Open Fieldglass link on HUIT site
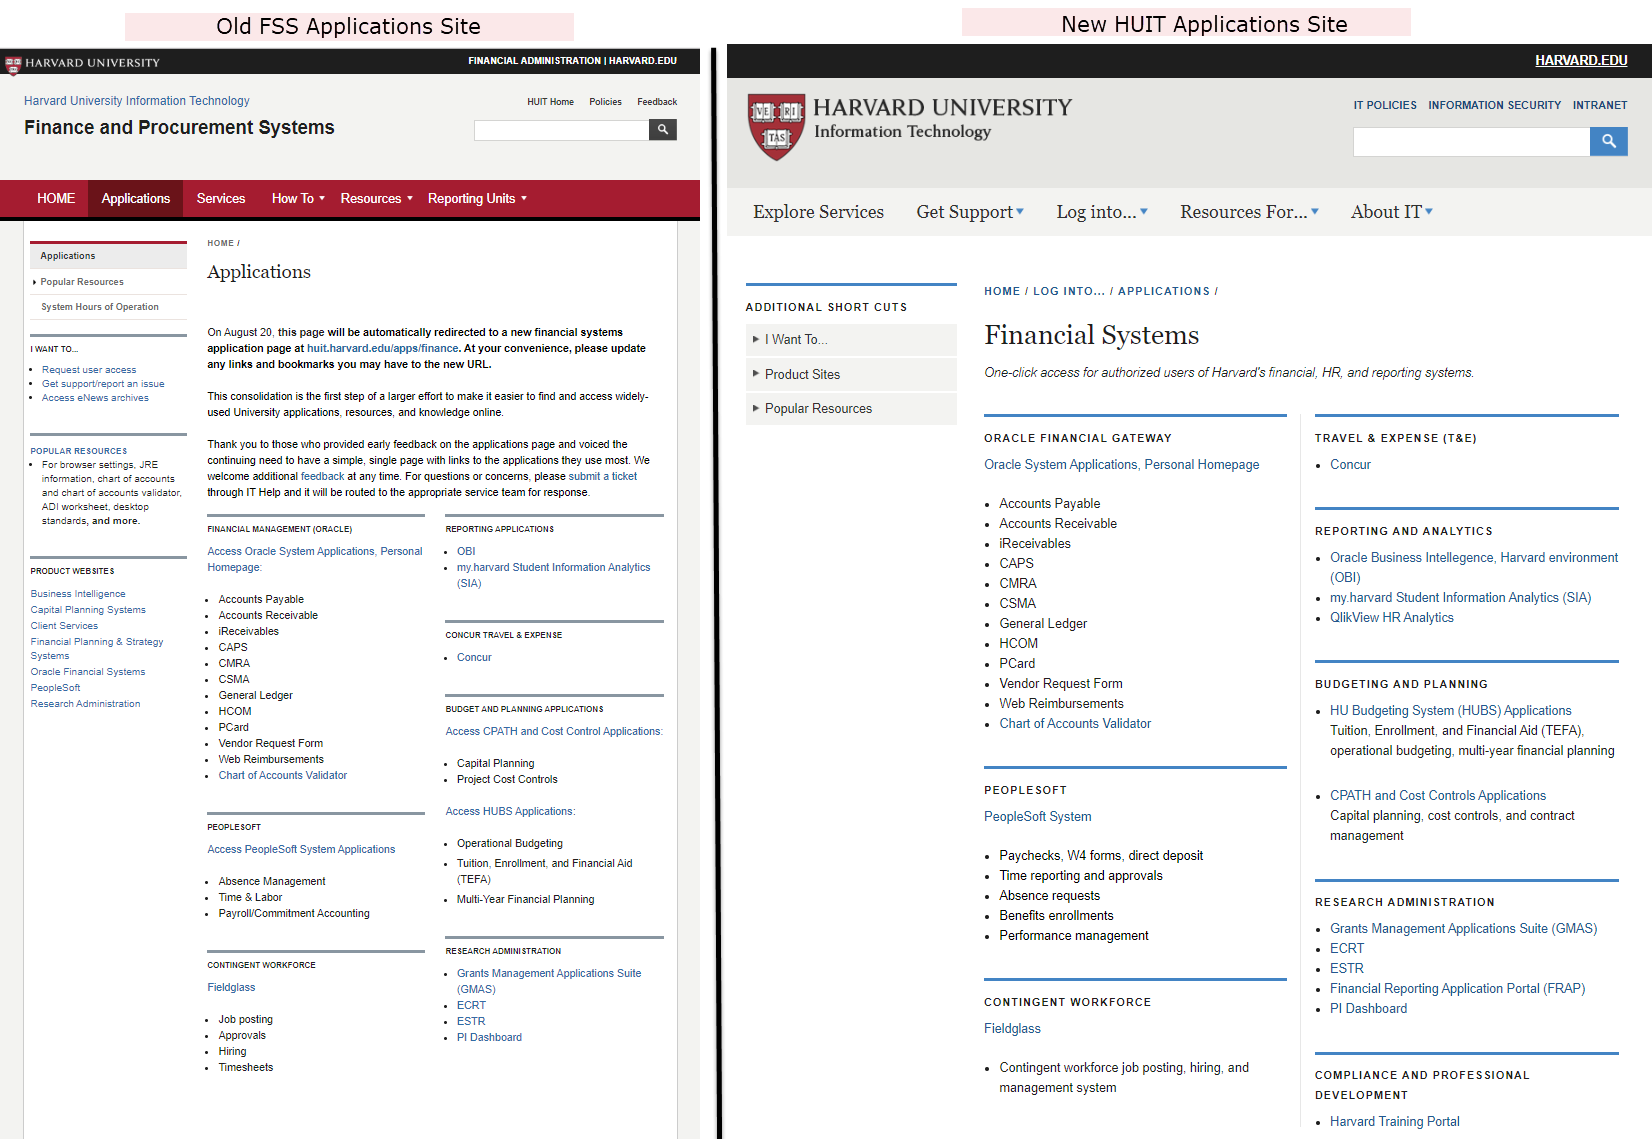The height and width of the screenshot is (1139, 1652). pyautogui.click(x=1012, y=1029)
